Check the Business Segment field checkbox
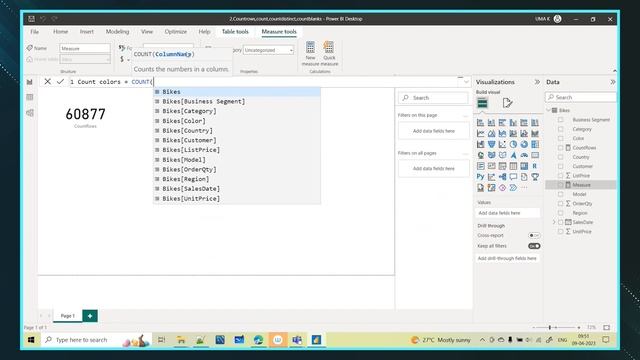 click(x=560, y=120)
